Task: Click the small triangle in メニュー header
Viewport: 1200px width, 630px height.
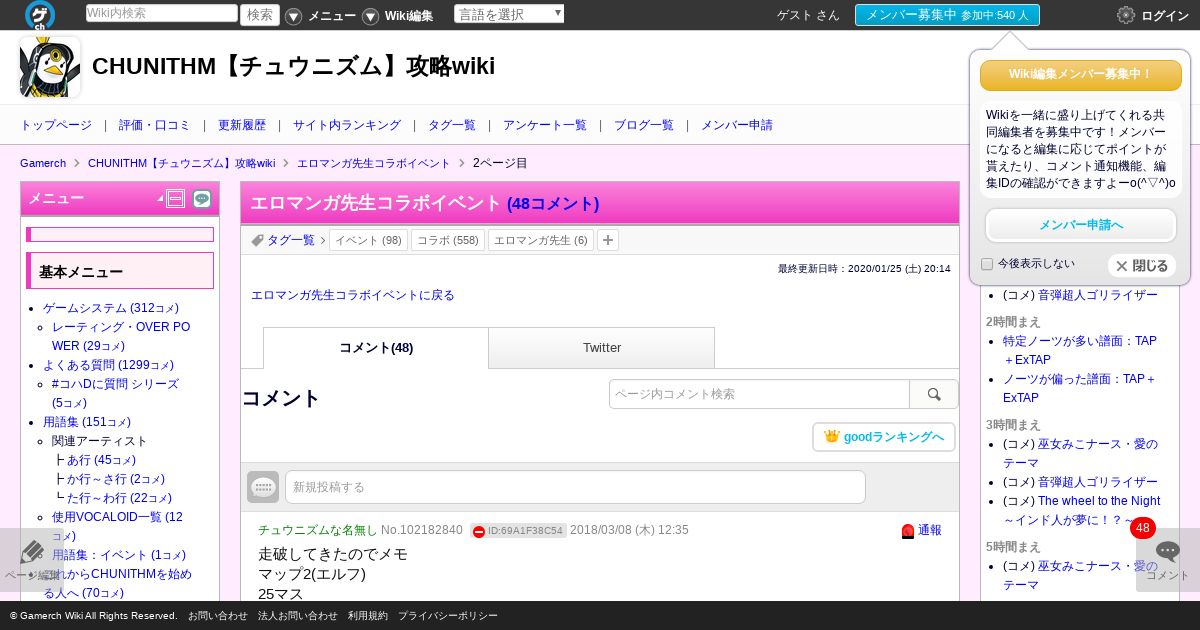Action: pyautogui.click(x=160, y=200)
